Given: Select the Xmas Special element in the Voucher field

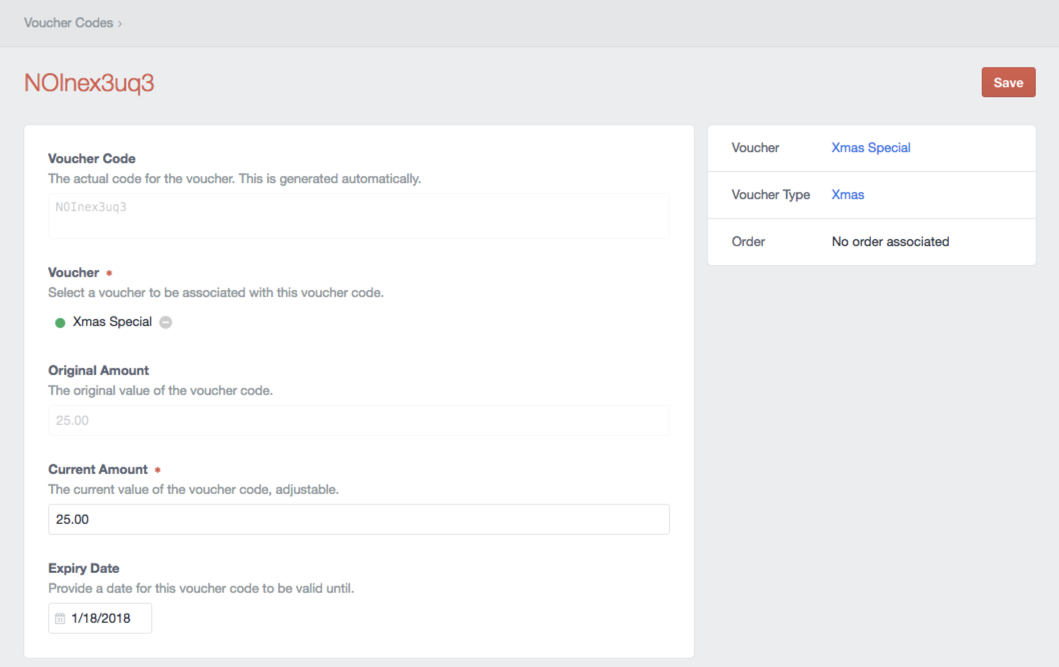Looking at the screenshot, I should click(x=112, y=322).
